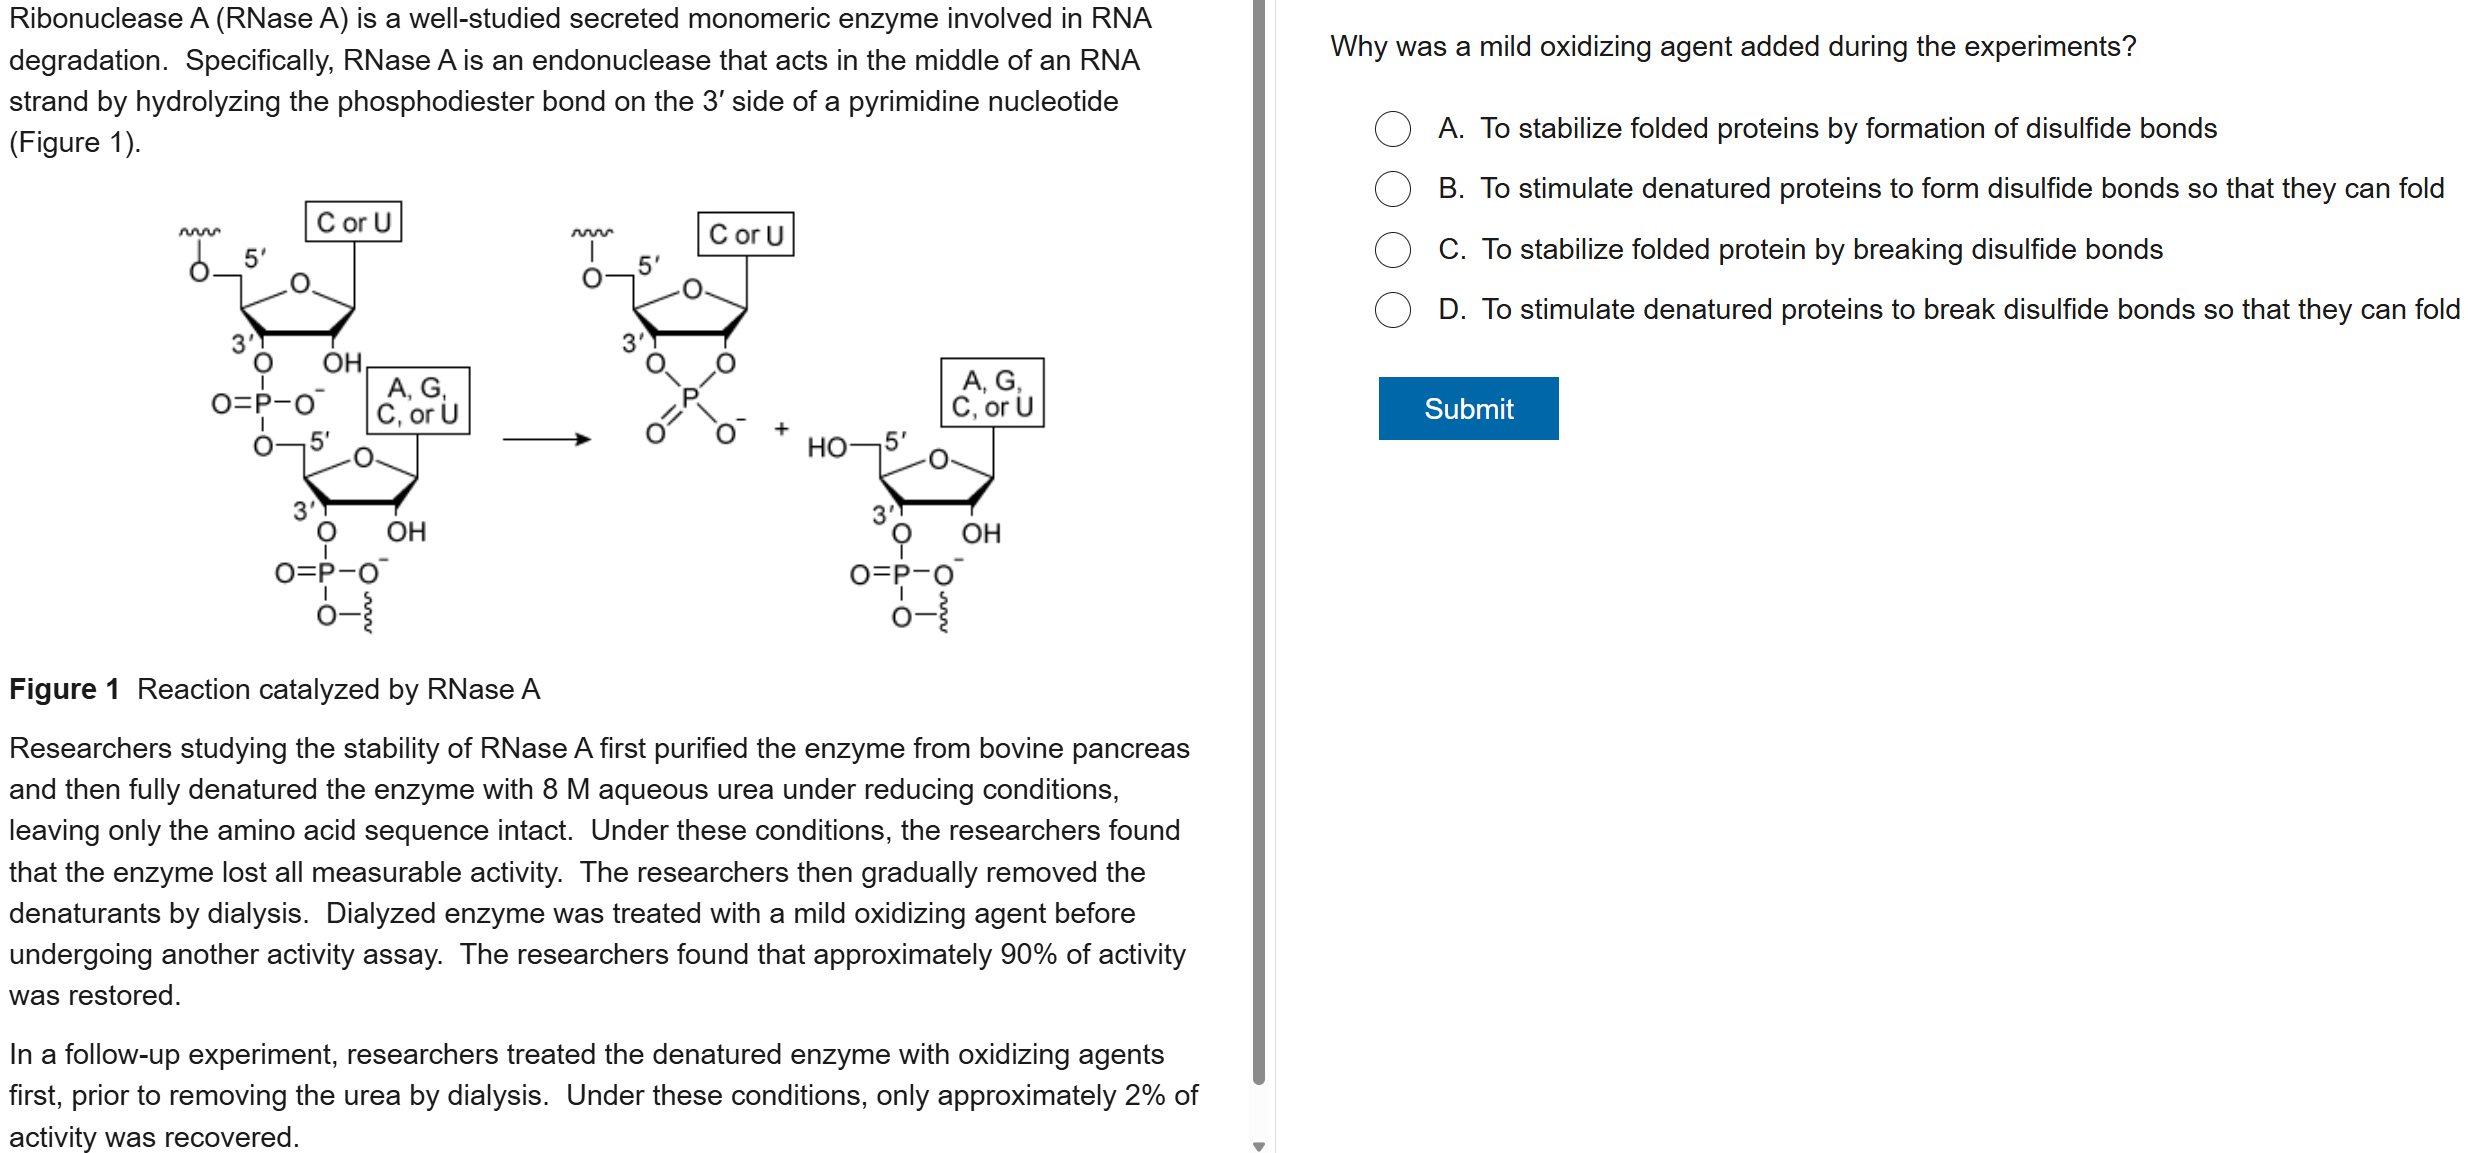Click the cyclic product's 'C or U' base box

tap(745, 234)
